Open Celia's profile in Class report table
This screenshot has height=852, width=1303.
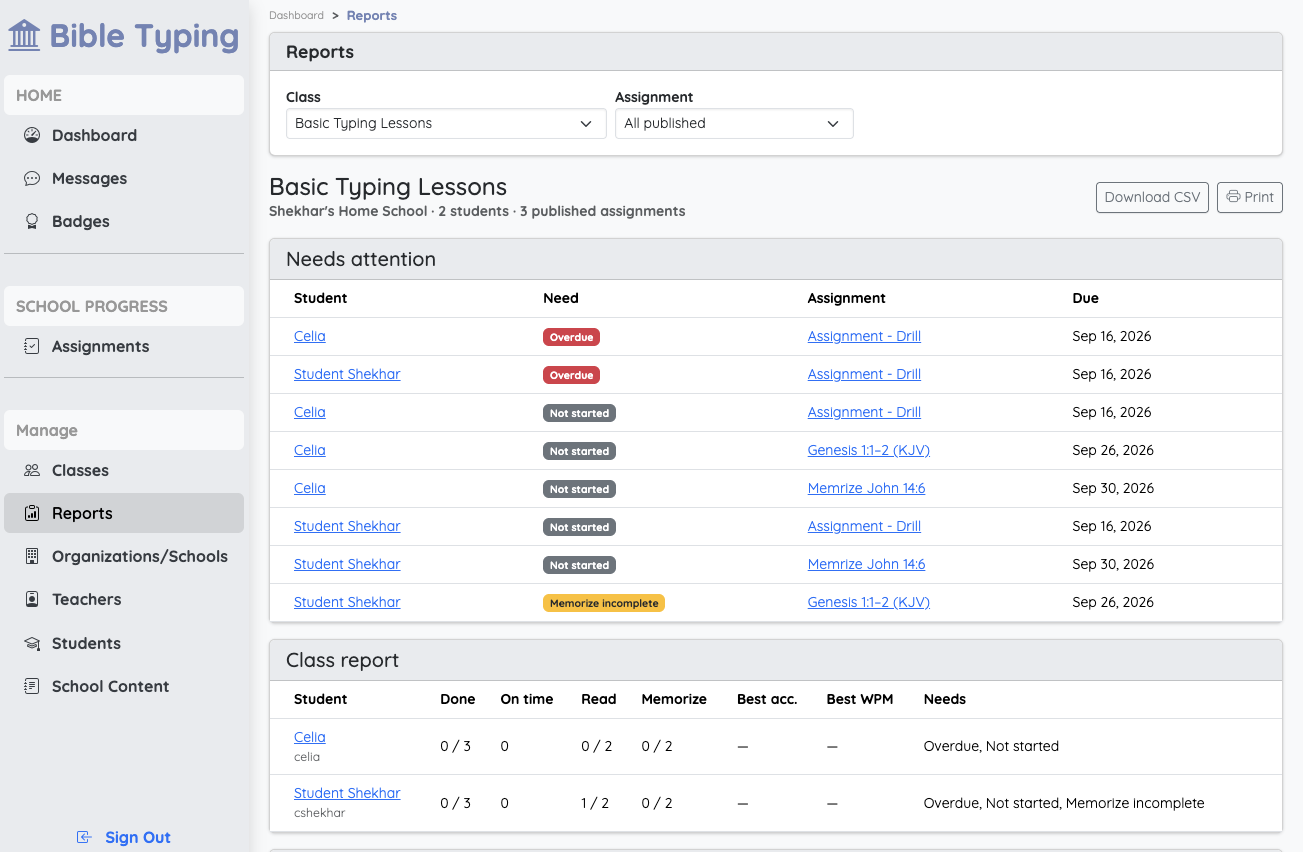[310, 737]
